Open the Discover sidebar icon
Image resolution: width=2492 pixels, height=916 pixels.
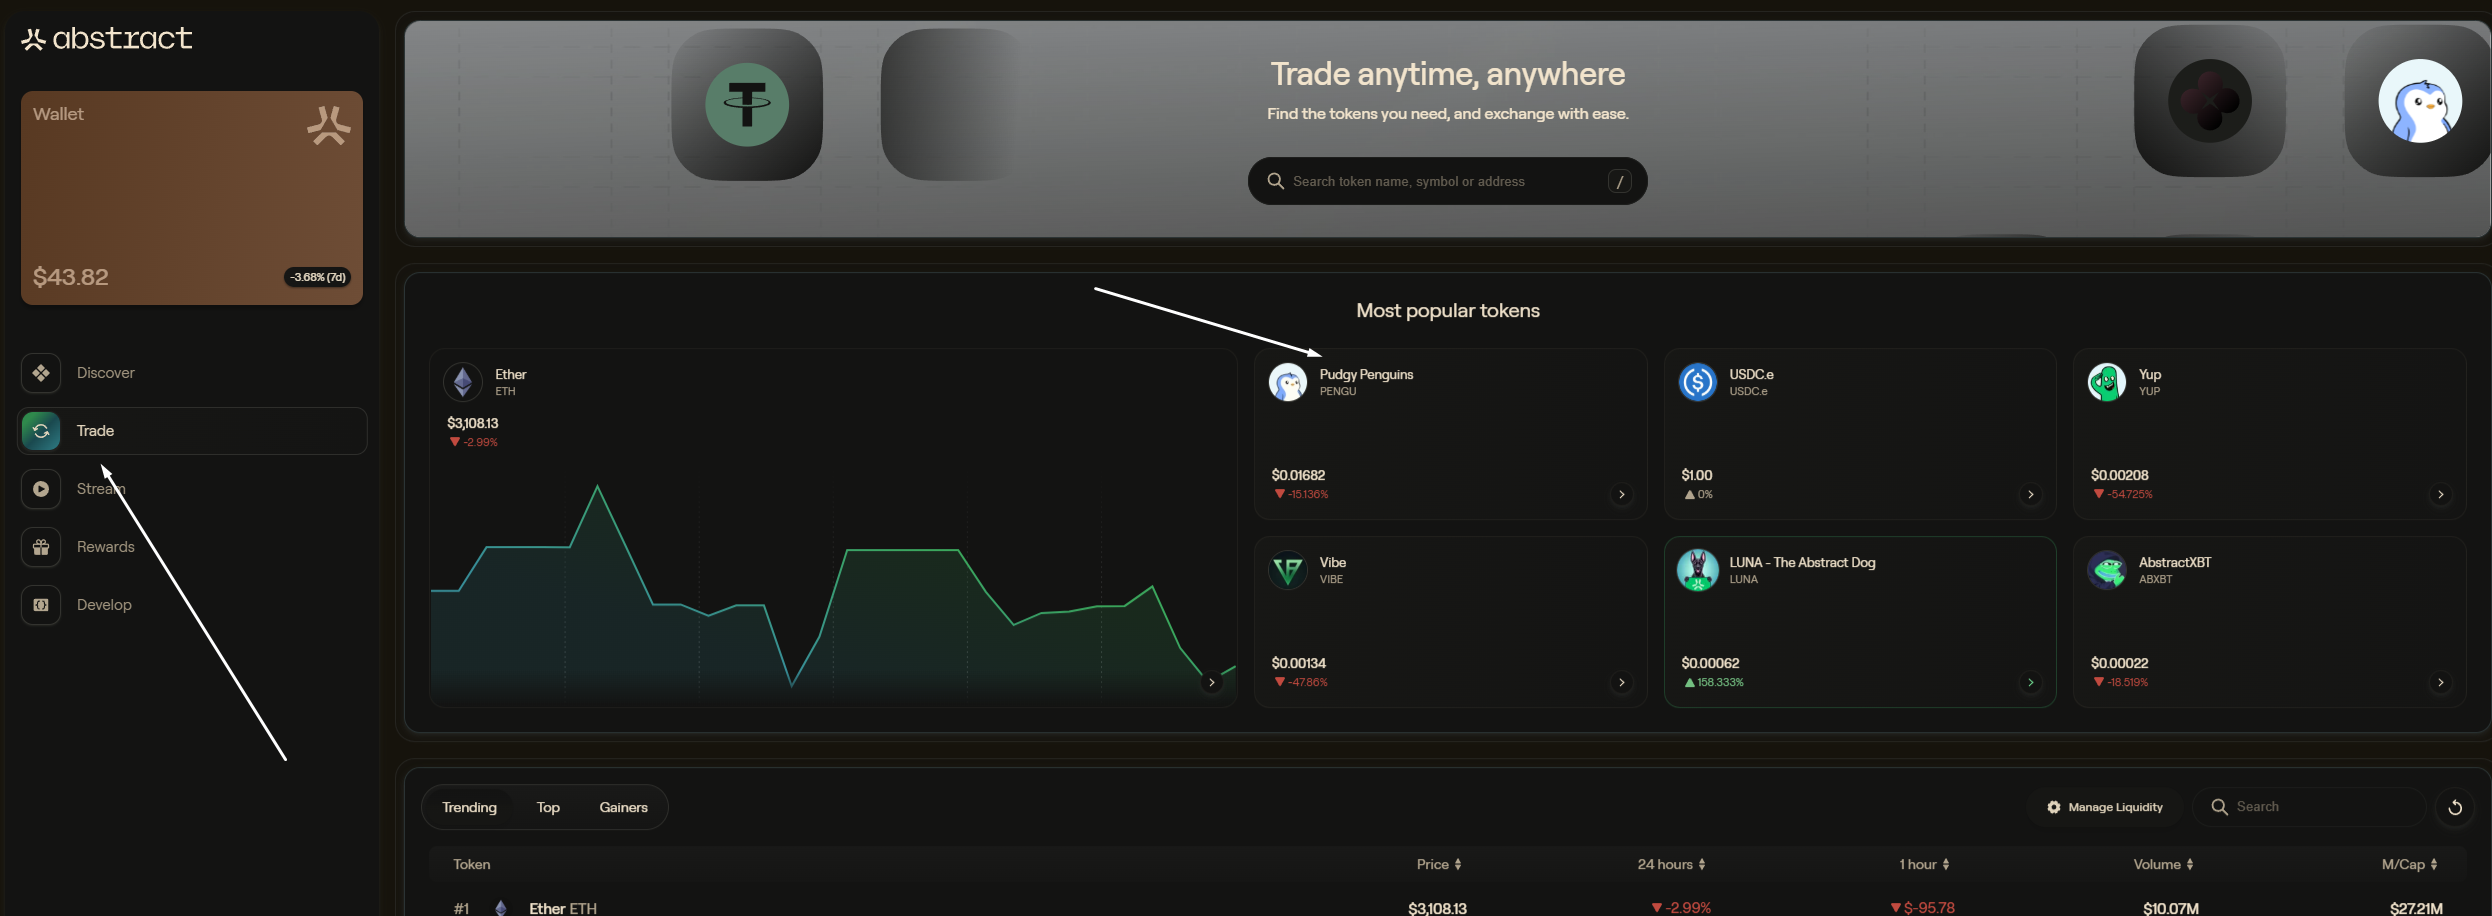pos(41,373)
